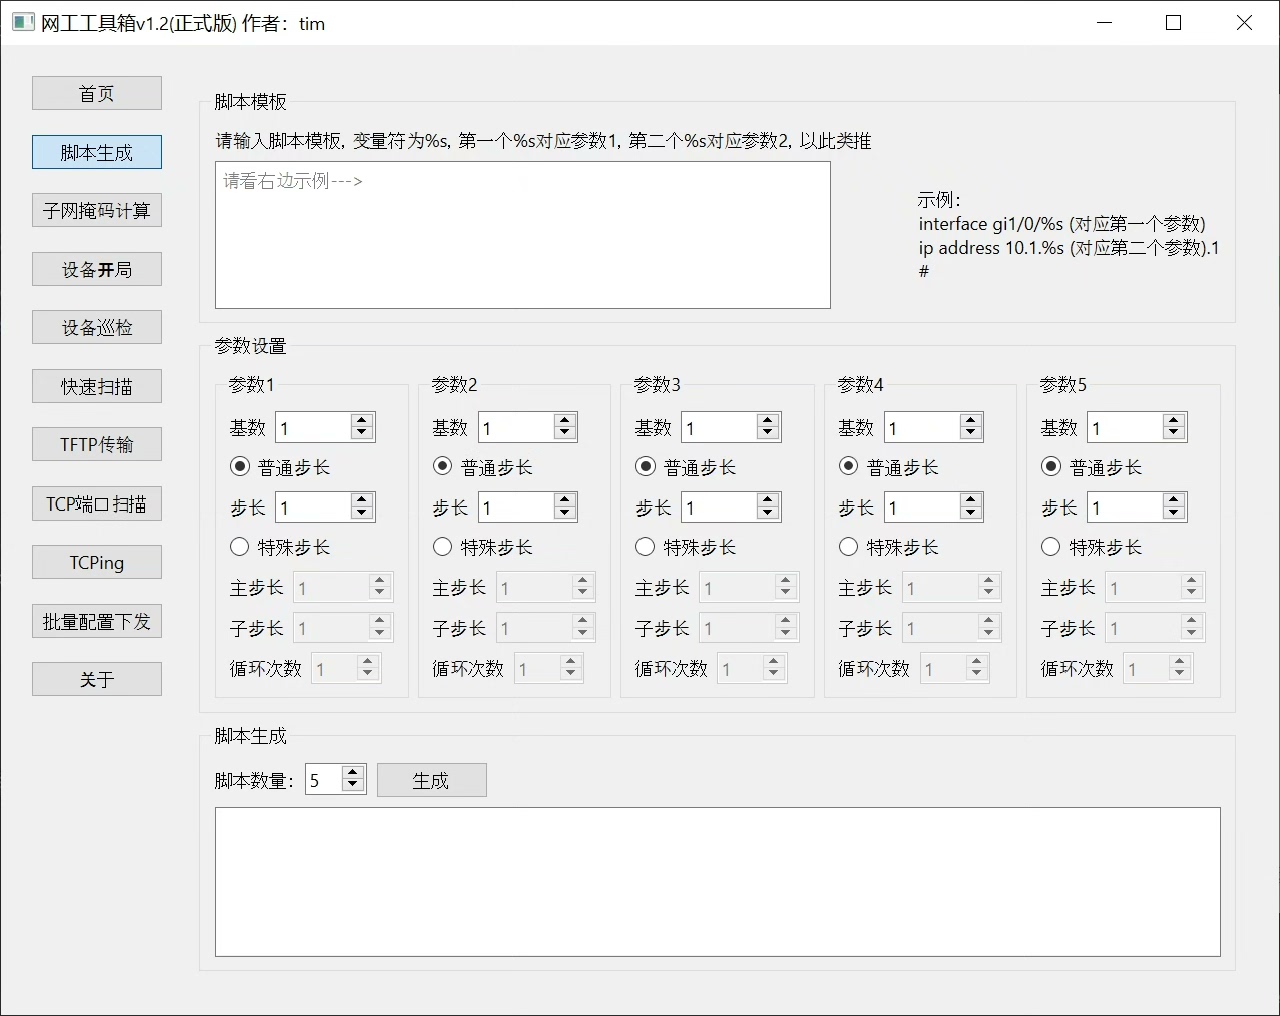Decrease 参数2 步长 with down arrow
1280x1016 pixels.
(x=565, y=514)
